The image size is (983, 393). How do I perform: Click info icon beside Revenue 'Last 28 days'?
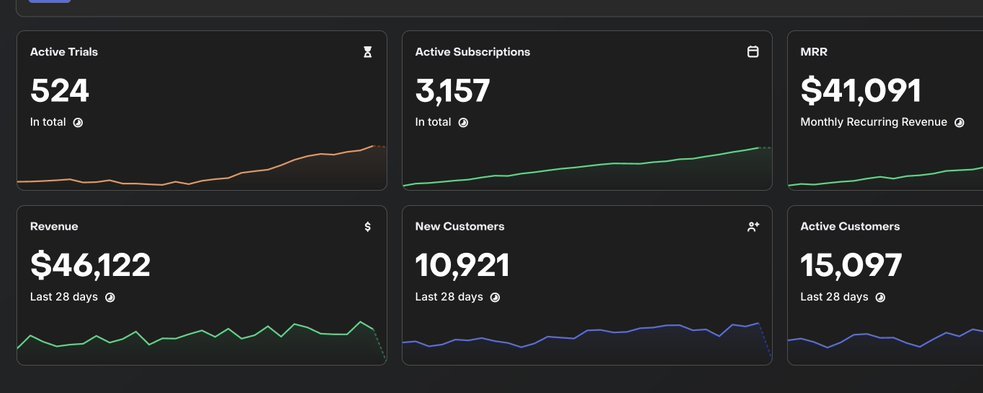(x=110, y=297)
